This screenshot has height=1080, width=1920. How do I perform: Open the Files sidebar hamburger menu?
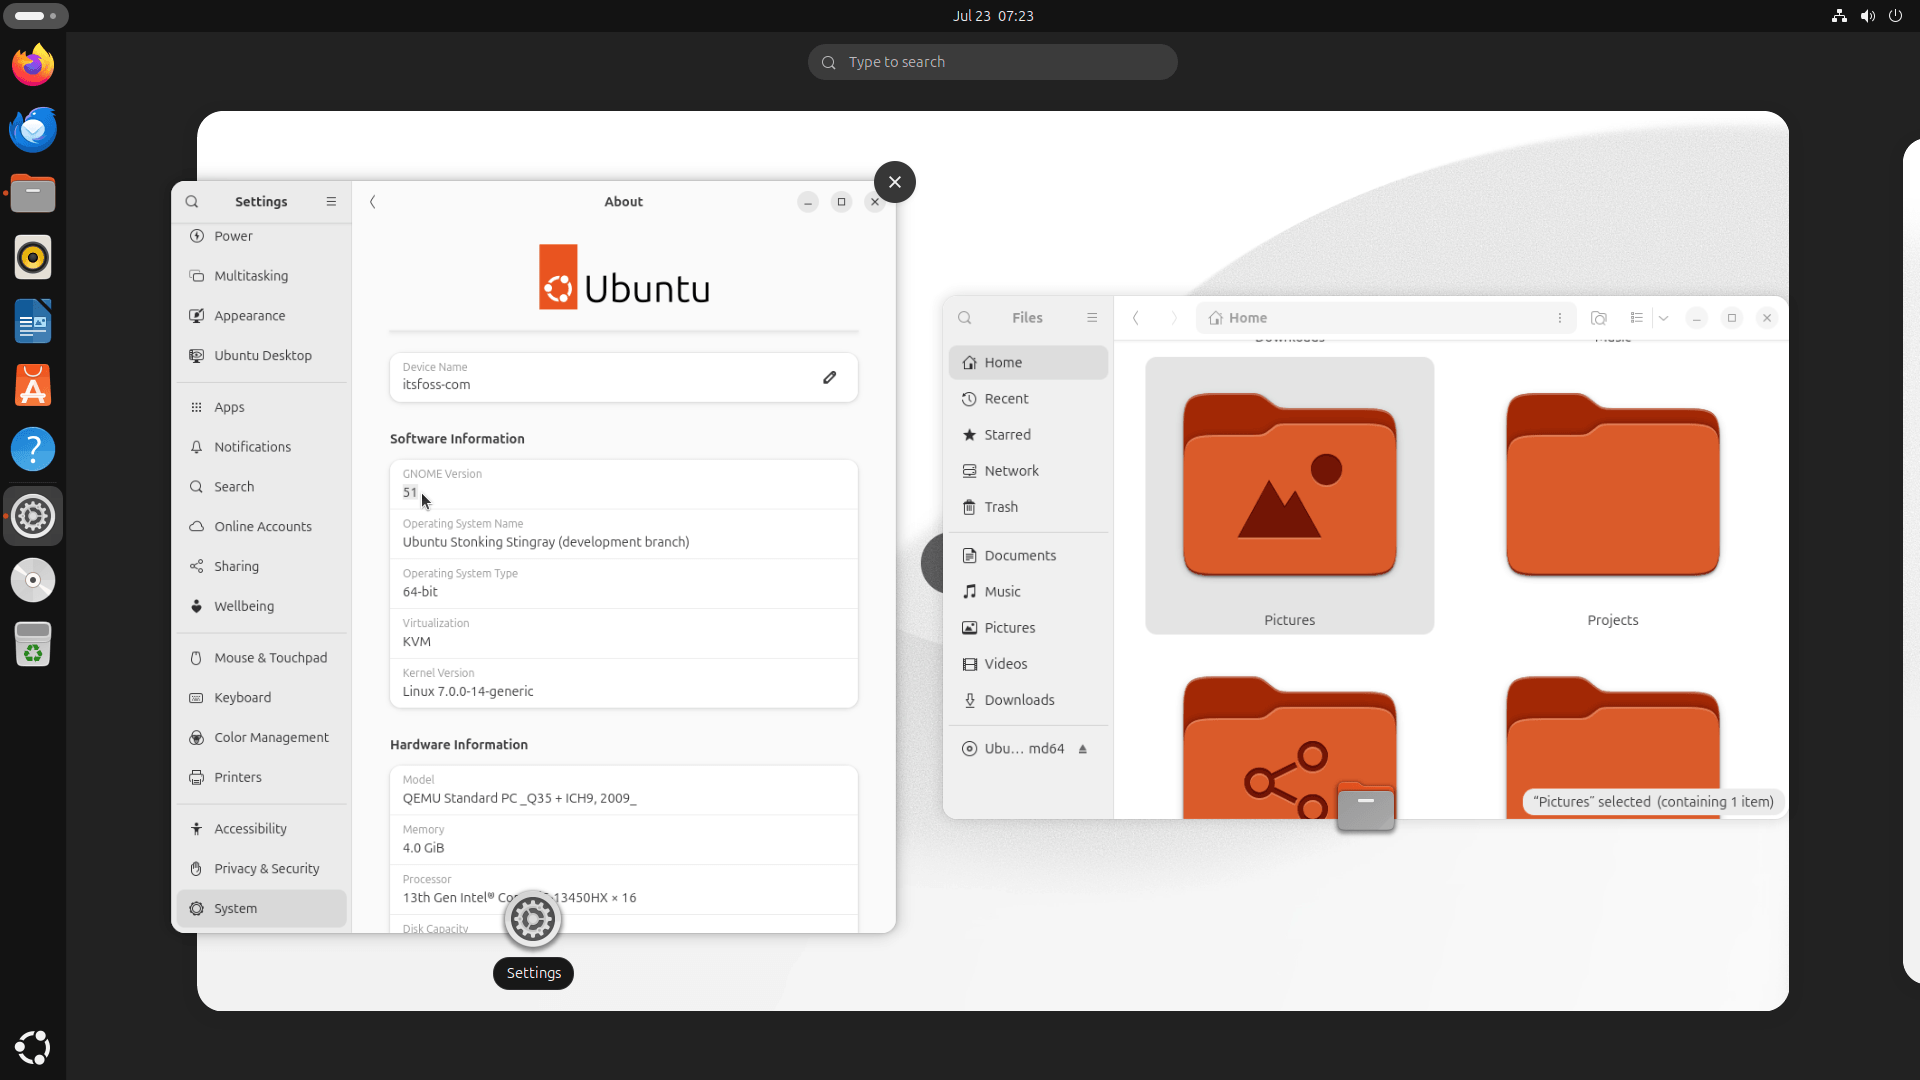pyautogui.click(x=1092, y=318)
